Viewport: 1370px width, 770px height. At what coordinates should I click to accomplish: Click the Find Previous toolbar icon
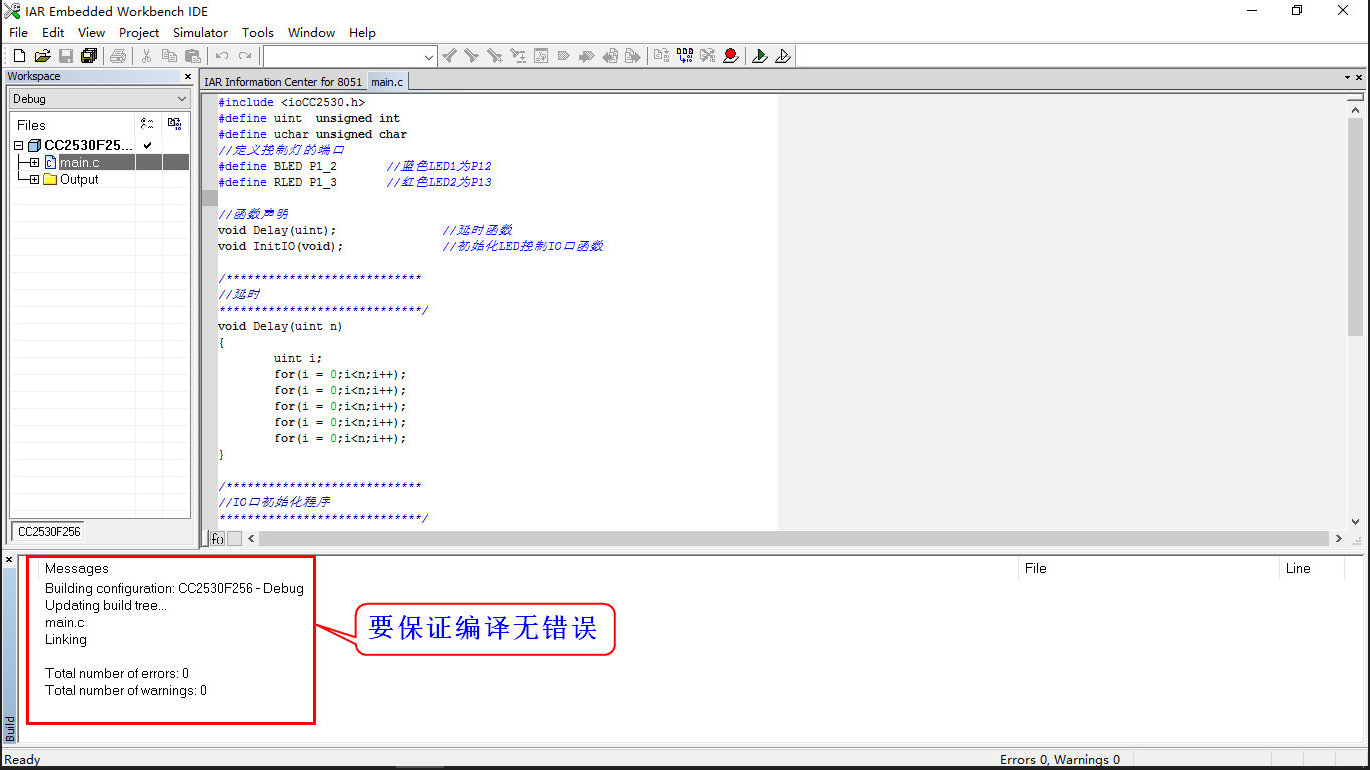449,56
